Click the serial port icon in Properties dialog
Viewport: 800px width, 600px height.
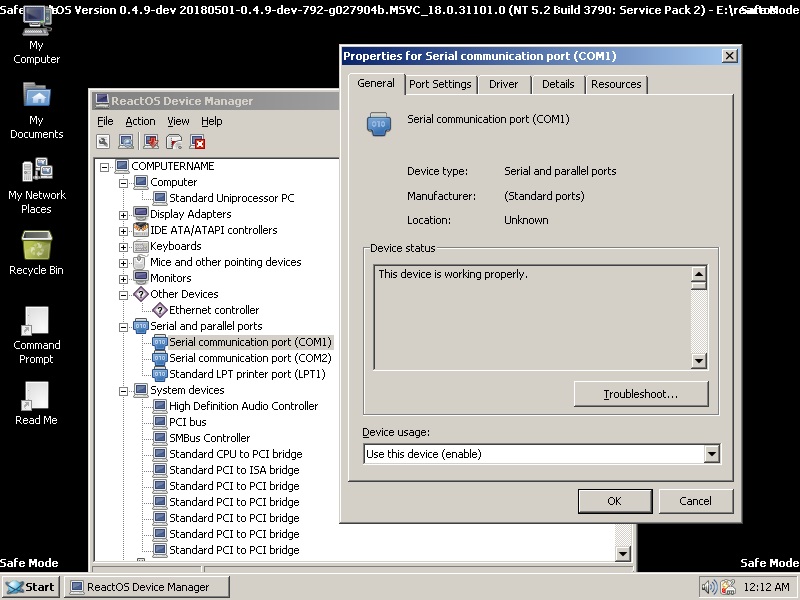(379, 124)
